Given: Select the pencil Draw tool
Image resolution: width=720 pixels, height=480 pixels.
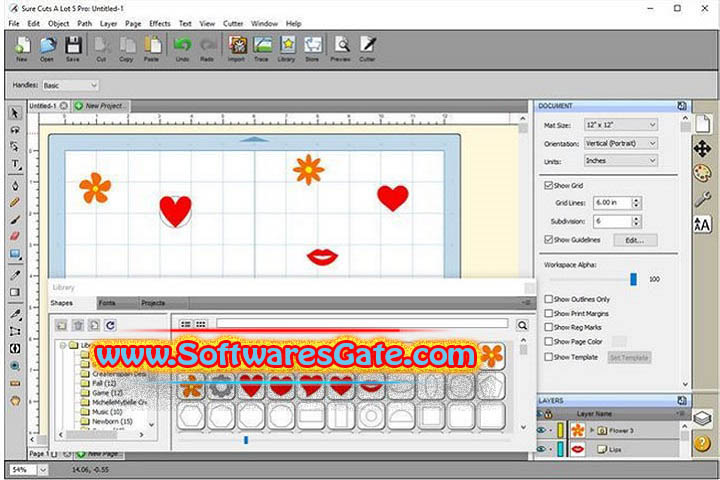Looking at the screenshot, I should pyautogui.click(x=15, y=203).
